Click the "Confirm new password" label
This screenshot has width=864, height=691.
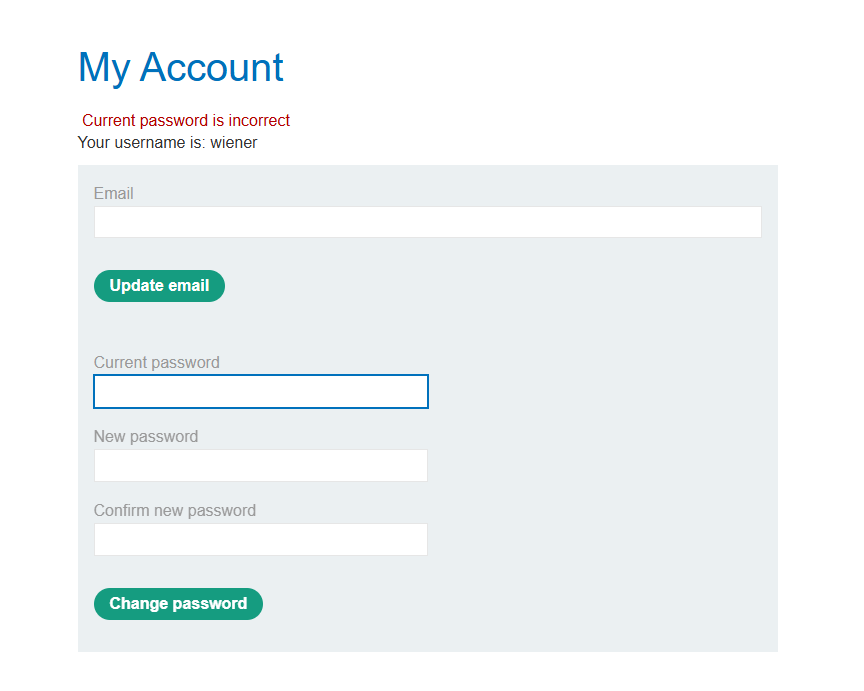pos(175,511)
